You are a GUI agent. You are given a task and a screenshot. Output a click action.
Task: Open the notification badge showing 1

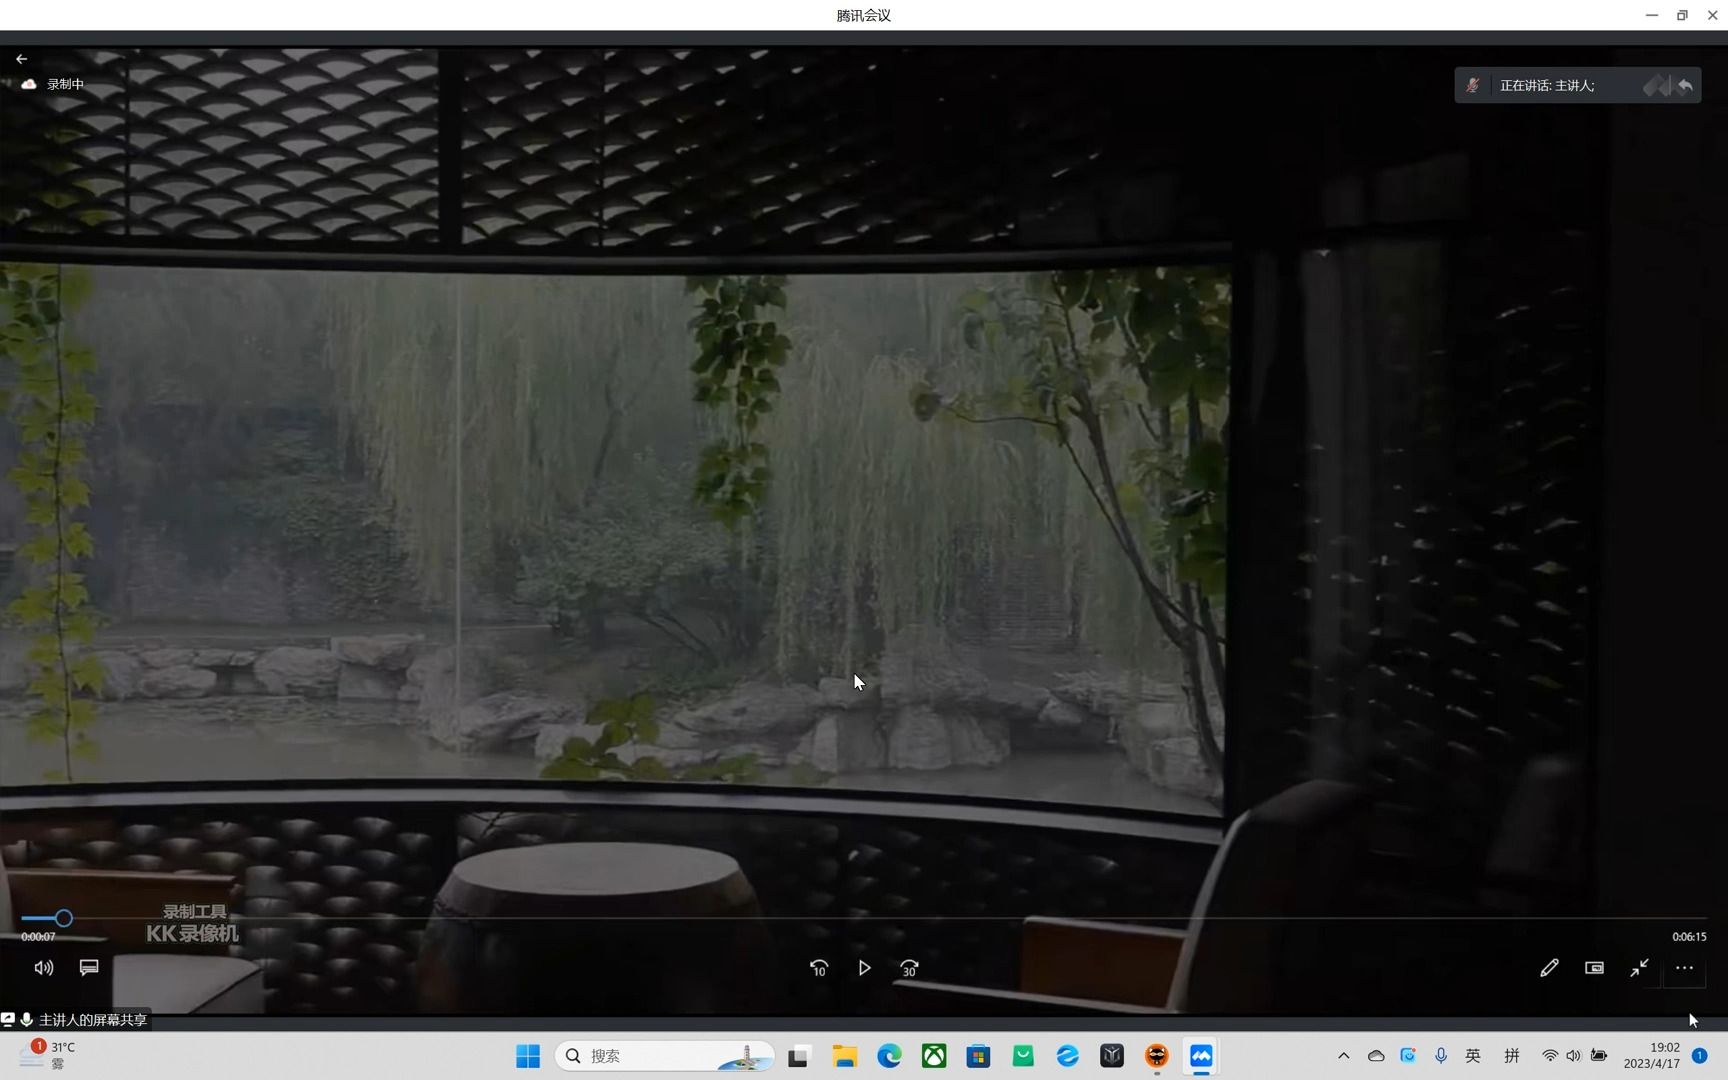(1699, 1056)
